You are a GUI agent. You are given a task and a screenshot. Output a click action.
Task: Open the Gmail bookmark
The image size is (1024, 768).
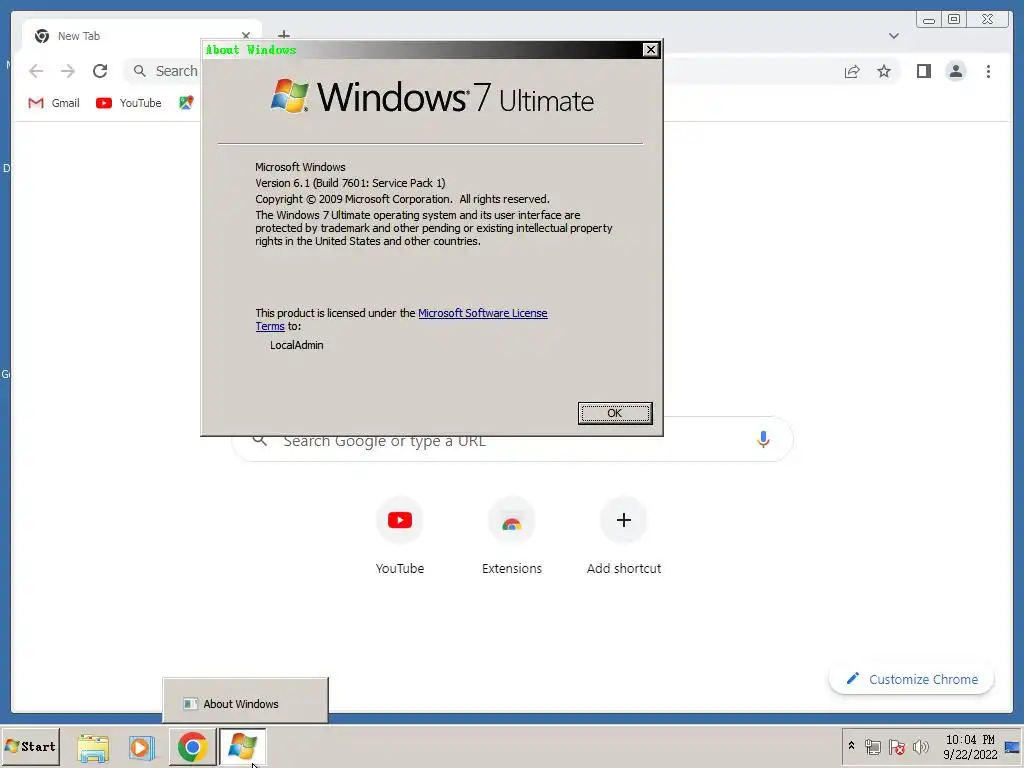click(54, 103)
